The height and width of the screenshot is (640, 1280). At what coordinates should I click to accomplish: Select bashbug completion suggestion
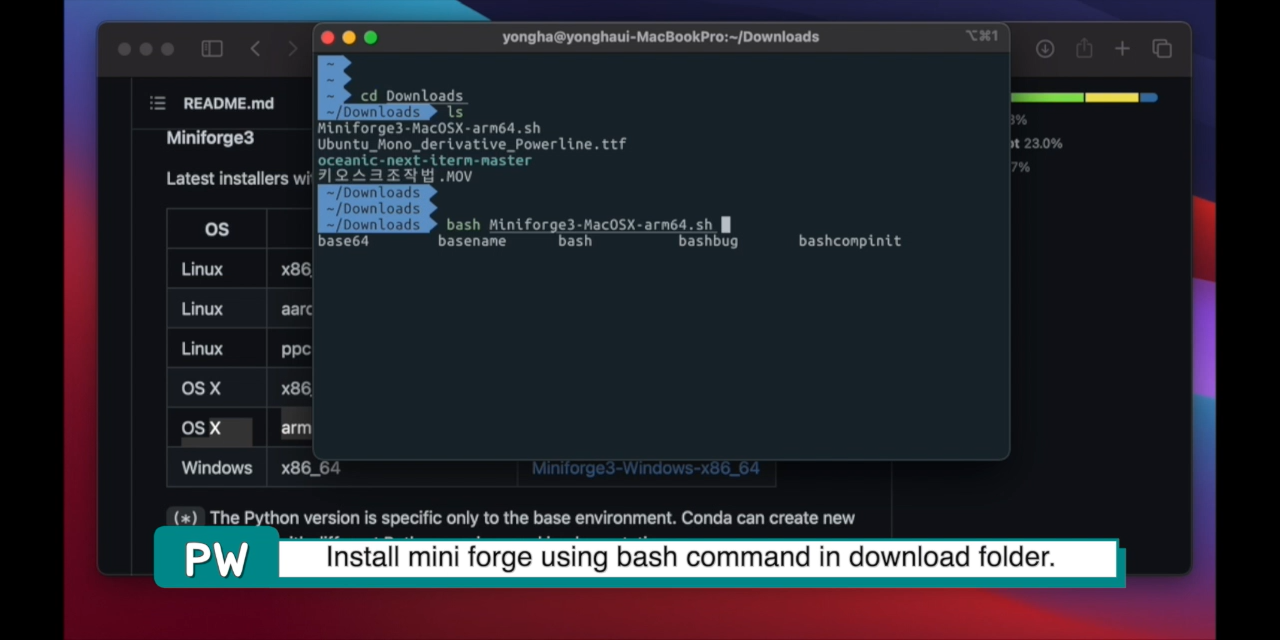point(708,241)
